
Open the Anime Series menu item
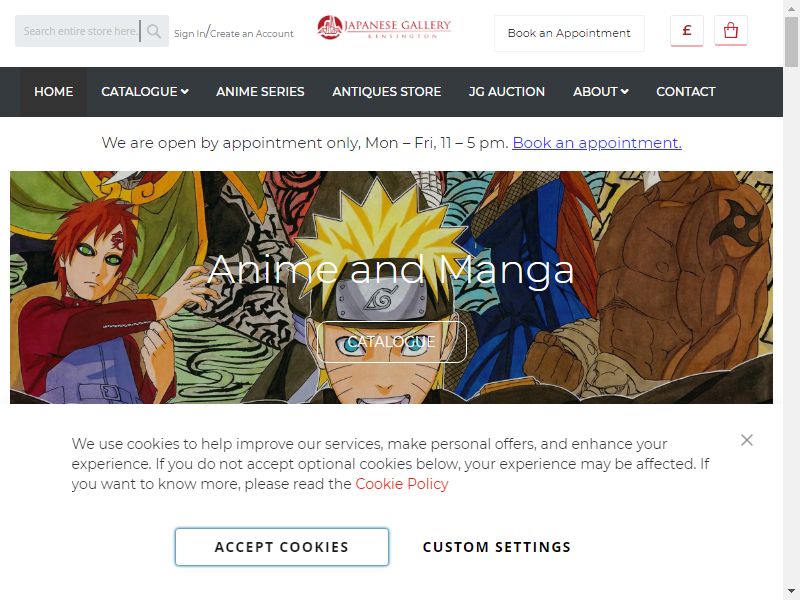pyautogui.click(x=260, y=92)
